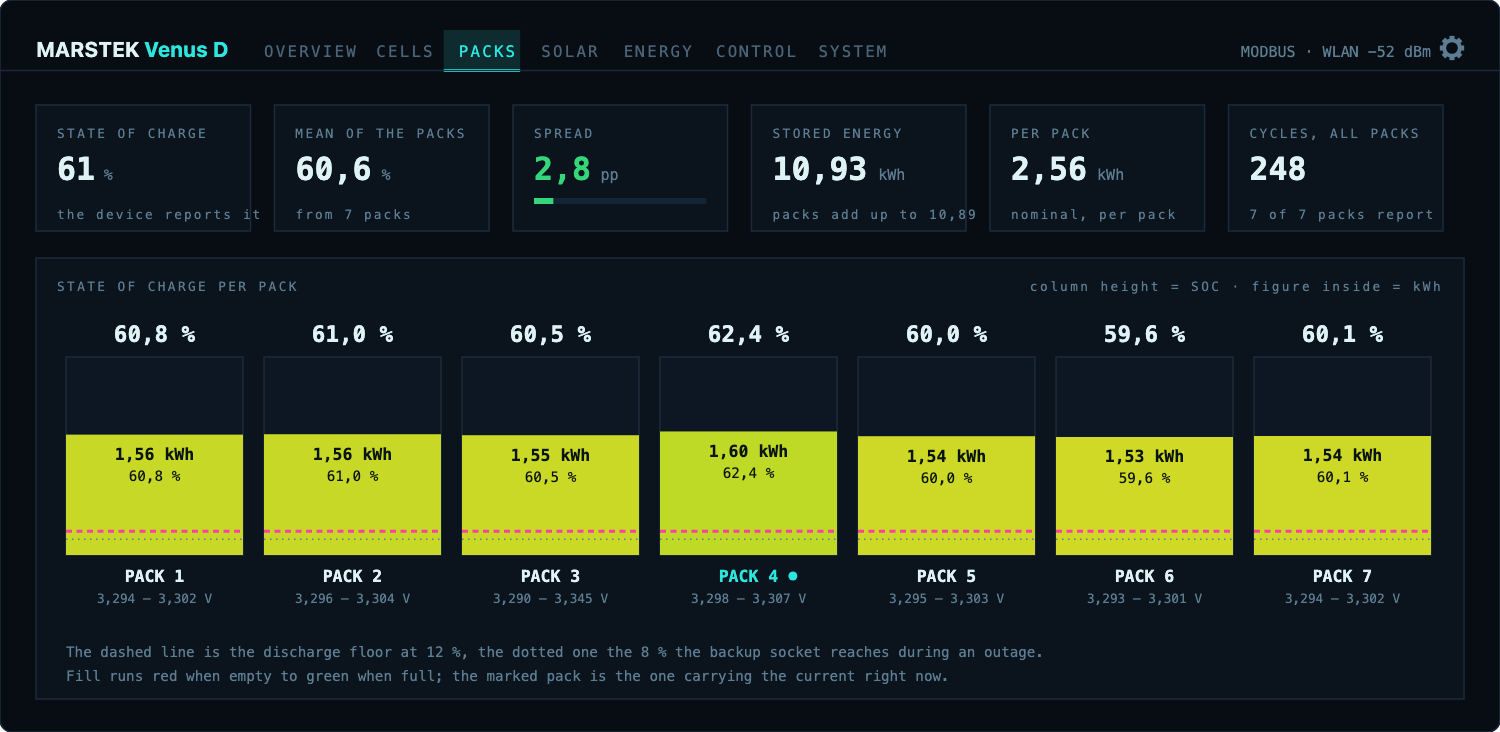
Task: Switch to the CELLS tab
Action: [x=405, y=51]
